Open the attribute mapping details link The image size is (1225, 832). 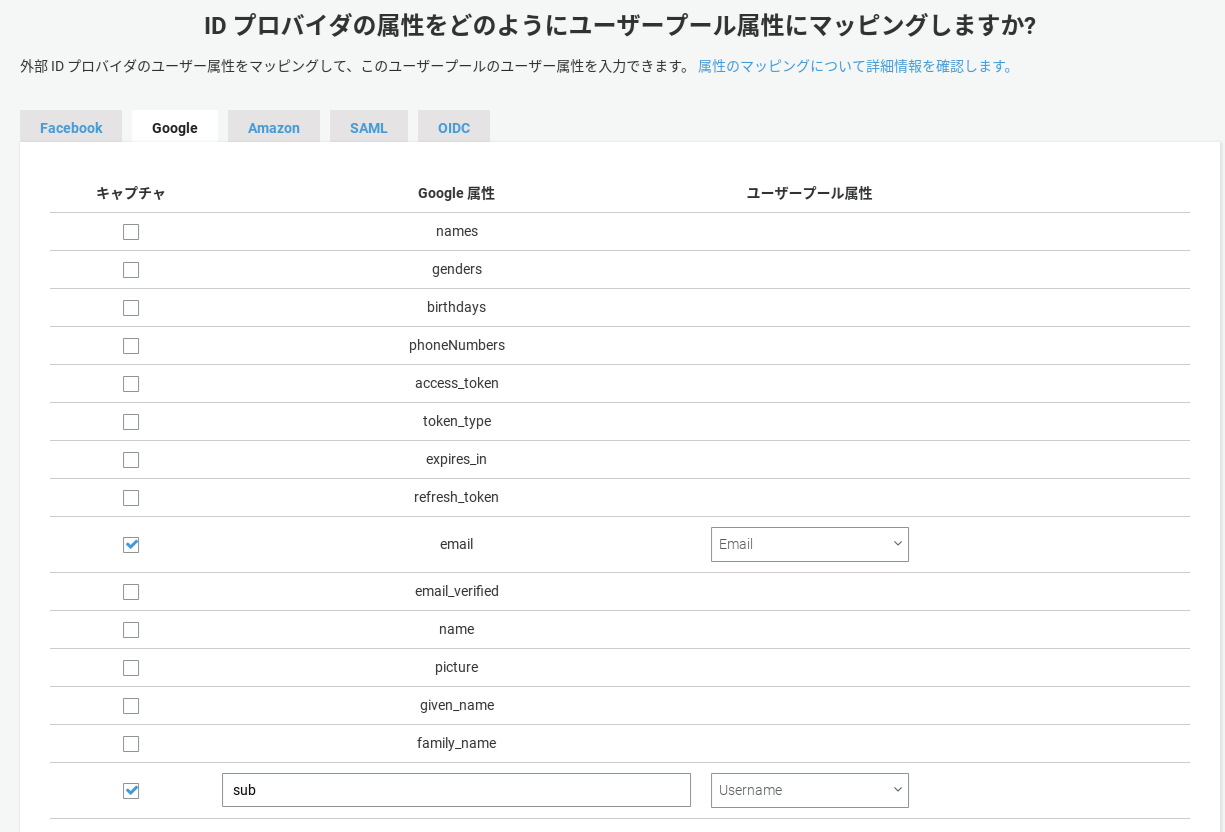856,67
